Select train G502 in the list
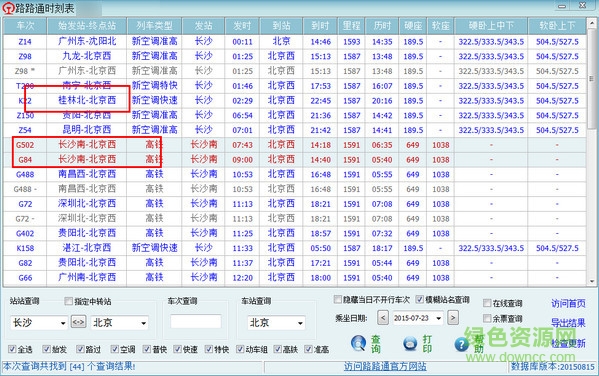Screen dimensions: 599x376 (x=295, y=145)
